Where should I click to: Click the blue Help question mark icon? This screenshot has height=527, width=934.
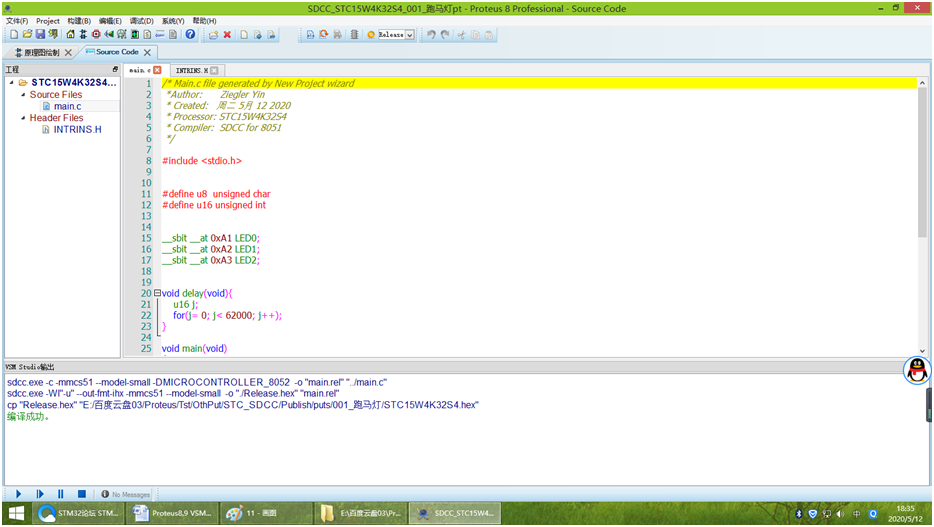(190, 34)
